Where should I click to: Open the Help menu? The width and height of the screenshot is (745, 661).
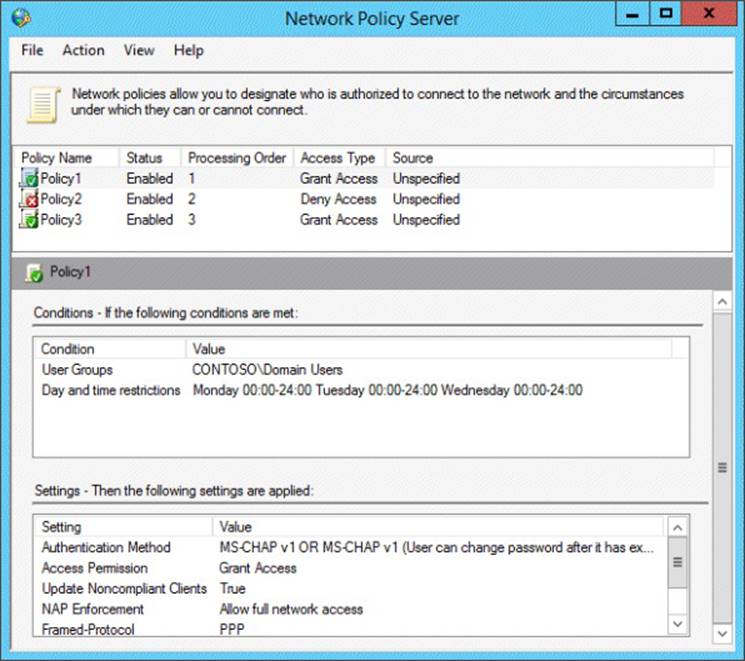pos(188,50)
